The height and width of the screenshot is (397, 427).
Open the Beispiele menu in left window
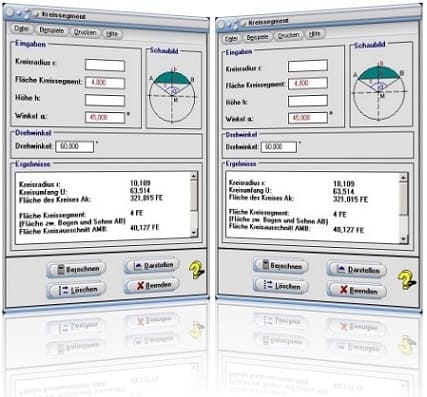pyautogui.click(x=52, y=30)
